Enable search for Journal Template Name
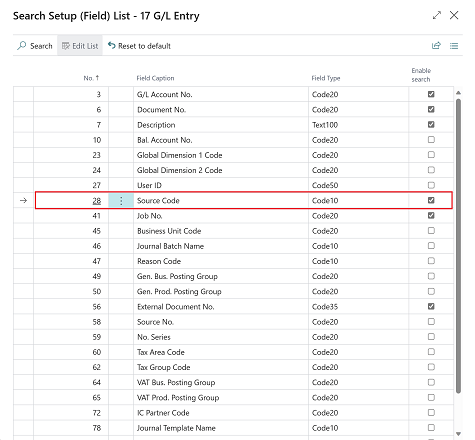The height and width of the screenshot is (440, 475). coord(431,428)
